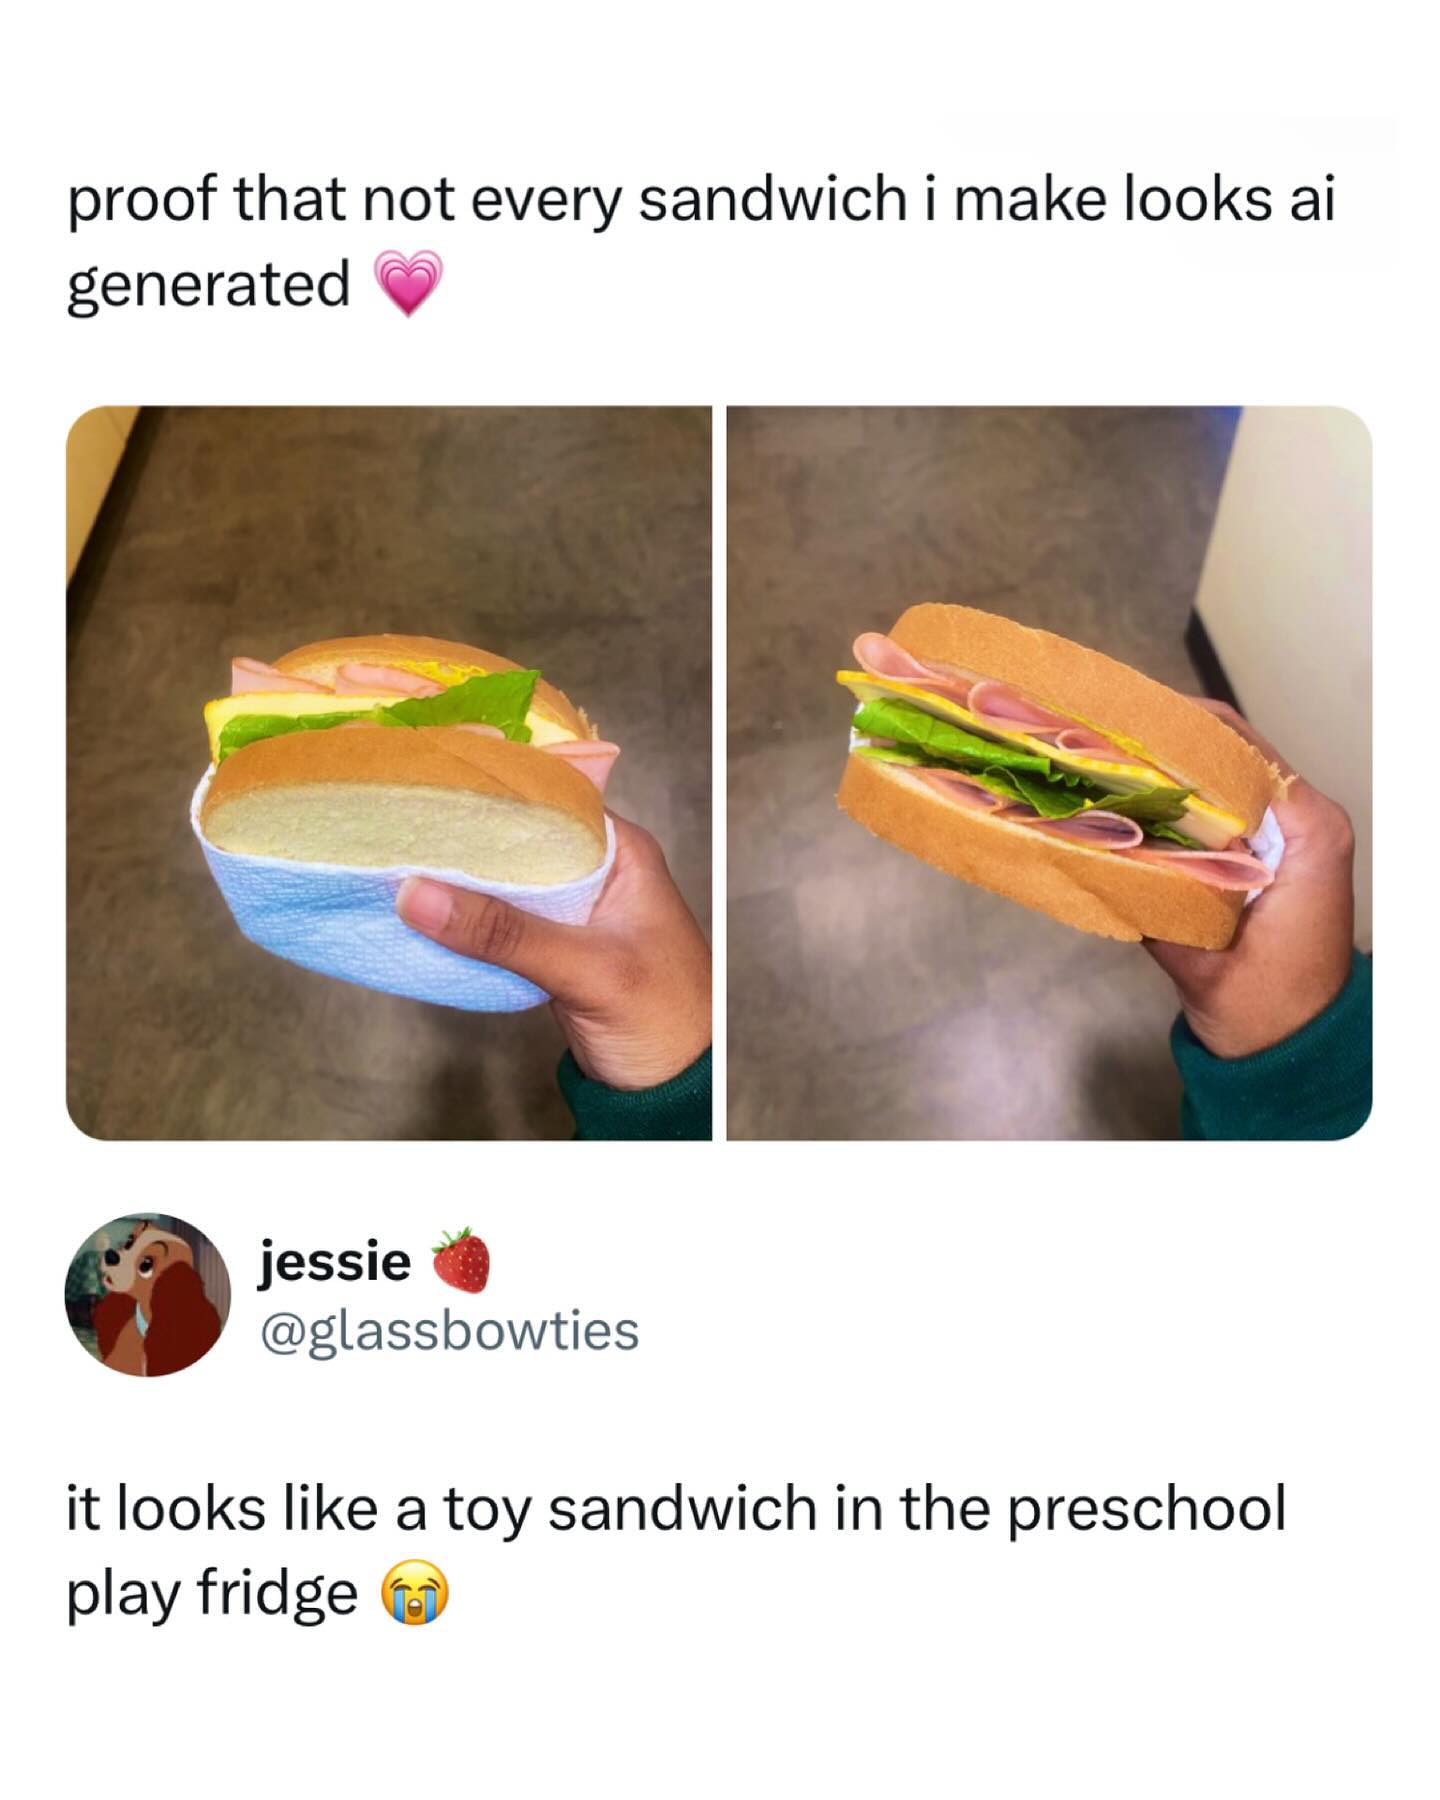Click the pink heart emoji after generated
This screenshot has width=1440, height=1800.
coord(407,283)
